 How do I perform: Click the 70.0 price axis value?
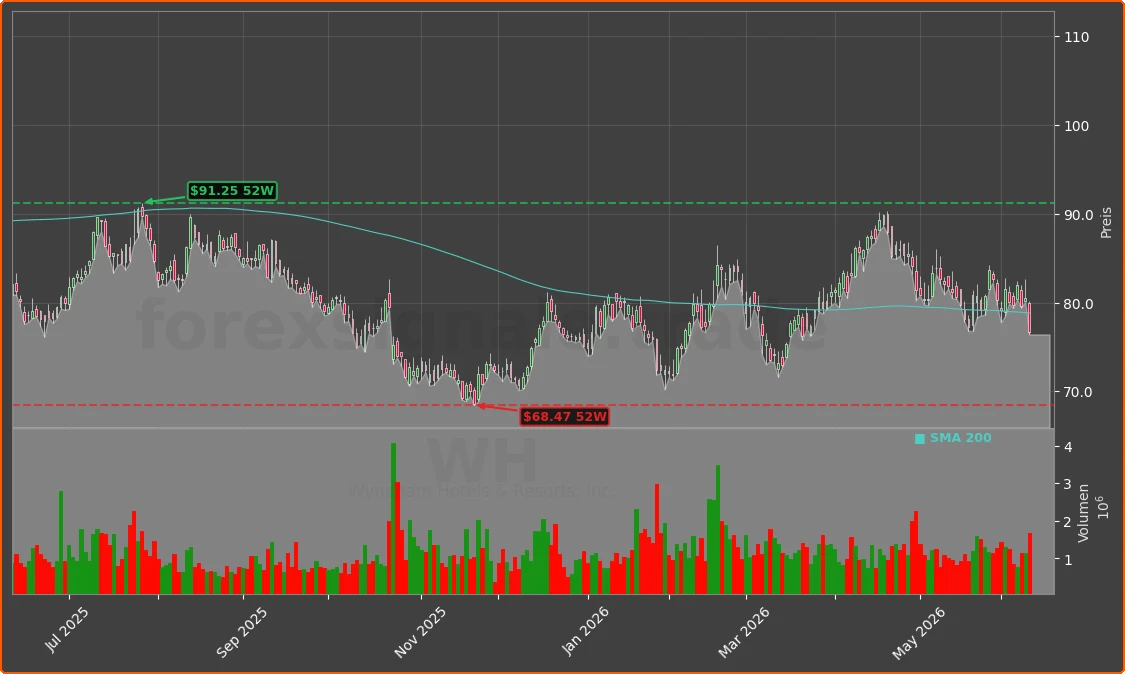1078,393
